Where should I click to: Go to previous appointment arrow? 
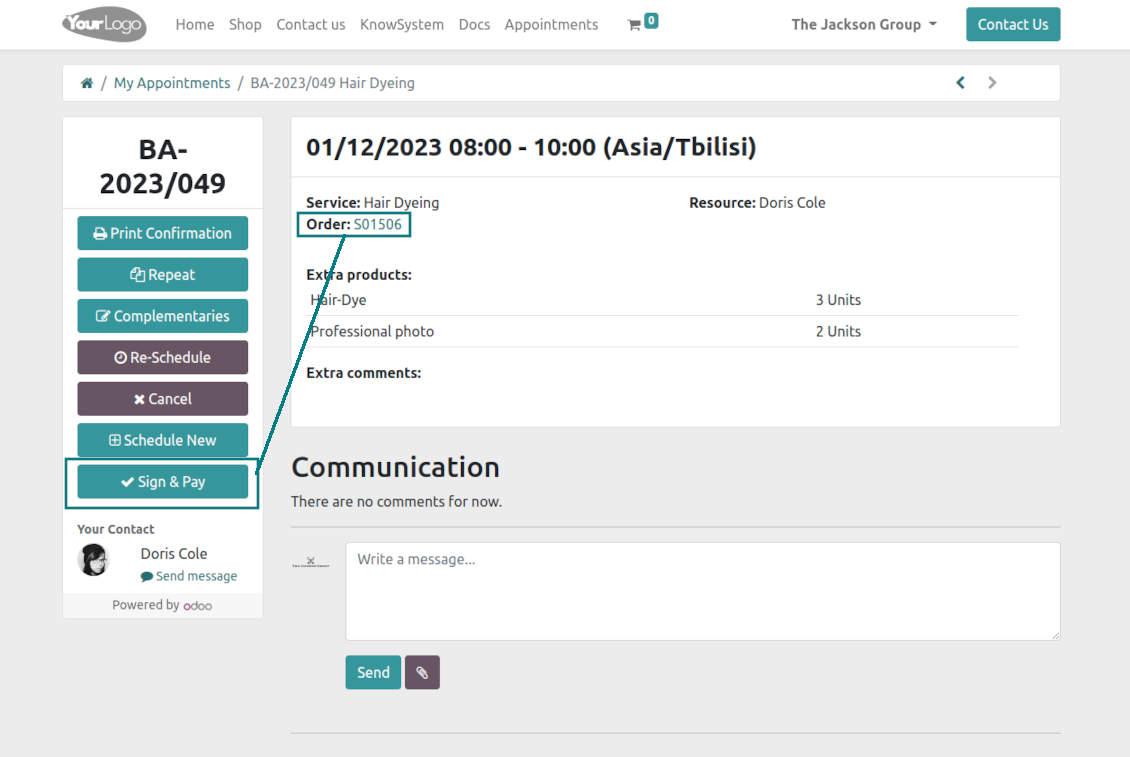pos(960,82)
